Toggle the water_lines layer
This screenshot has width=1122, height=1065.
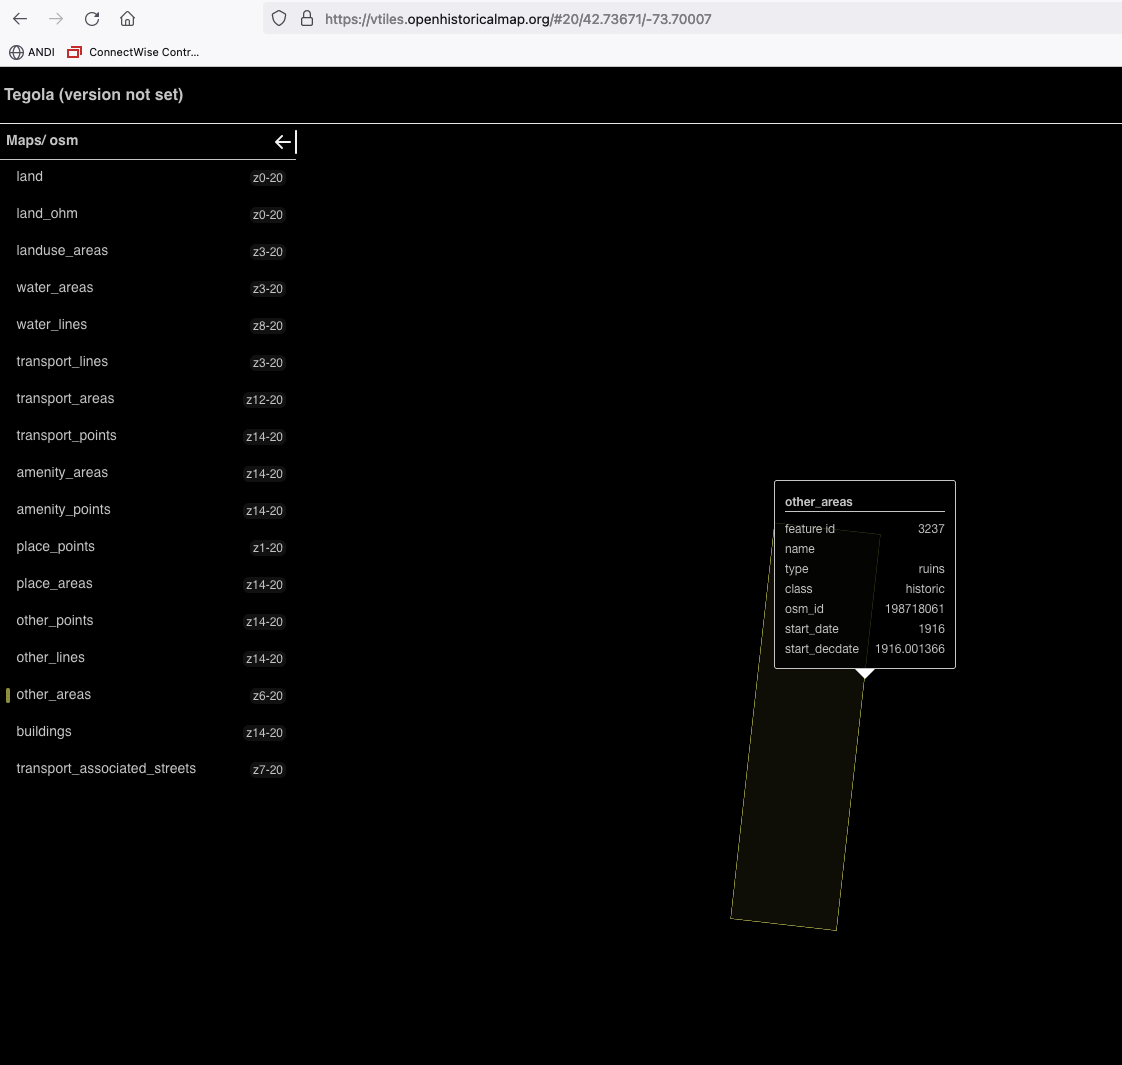coord(51,324)
